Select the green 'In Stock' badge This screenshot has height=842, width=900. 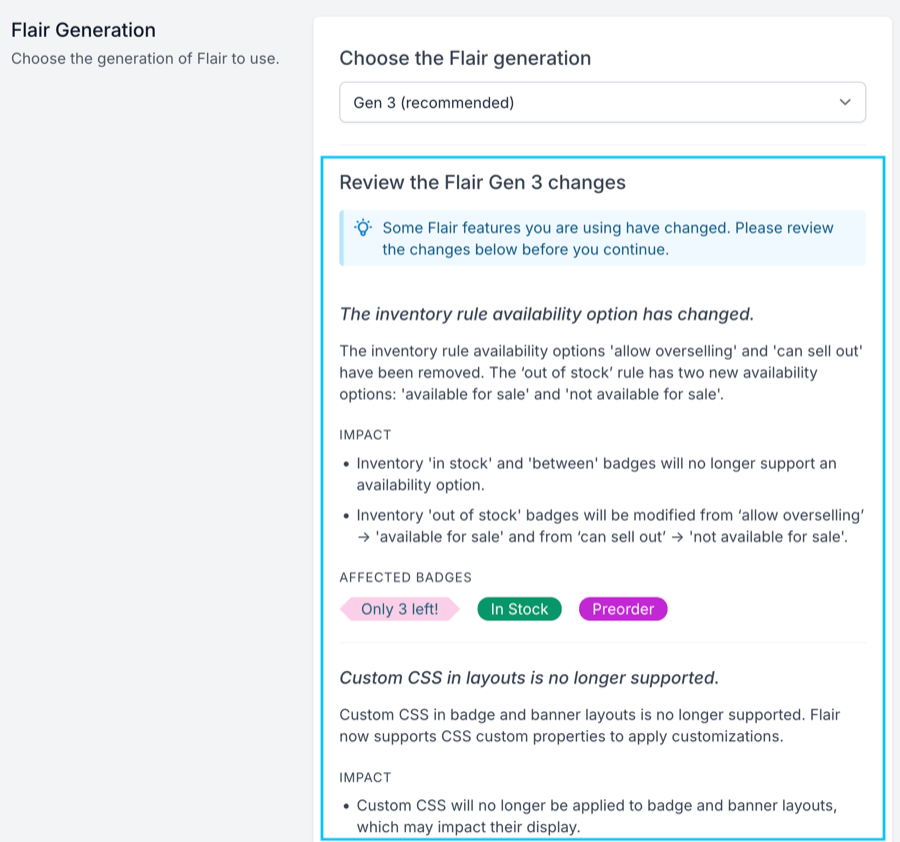(x=519, y=608)
